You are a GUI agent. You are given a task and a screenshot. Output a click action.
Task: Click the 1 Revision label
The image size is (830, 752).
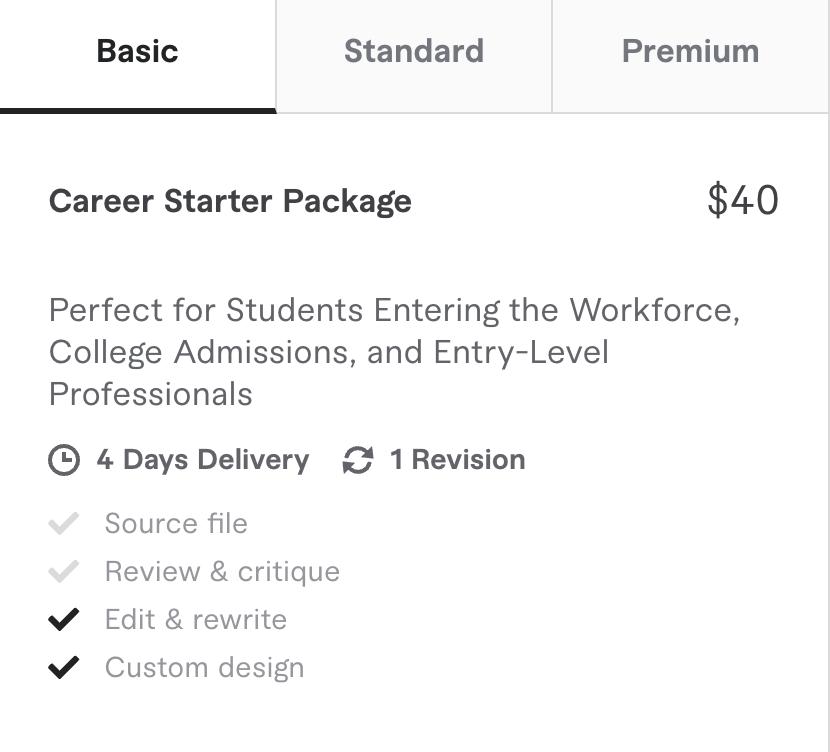[x=457, y=460]
